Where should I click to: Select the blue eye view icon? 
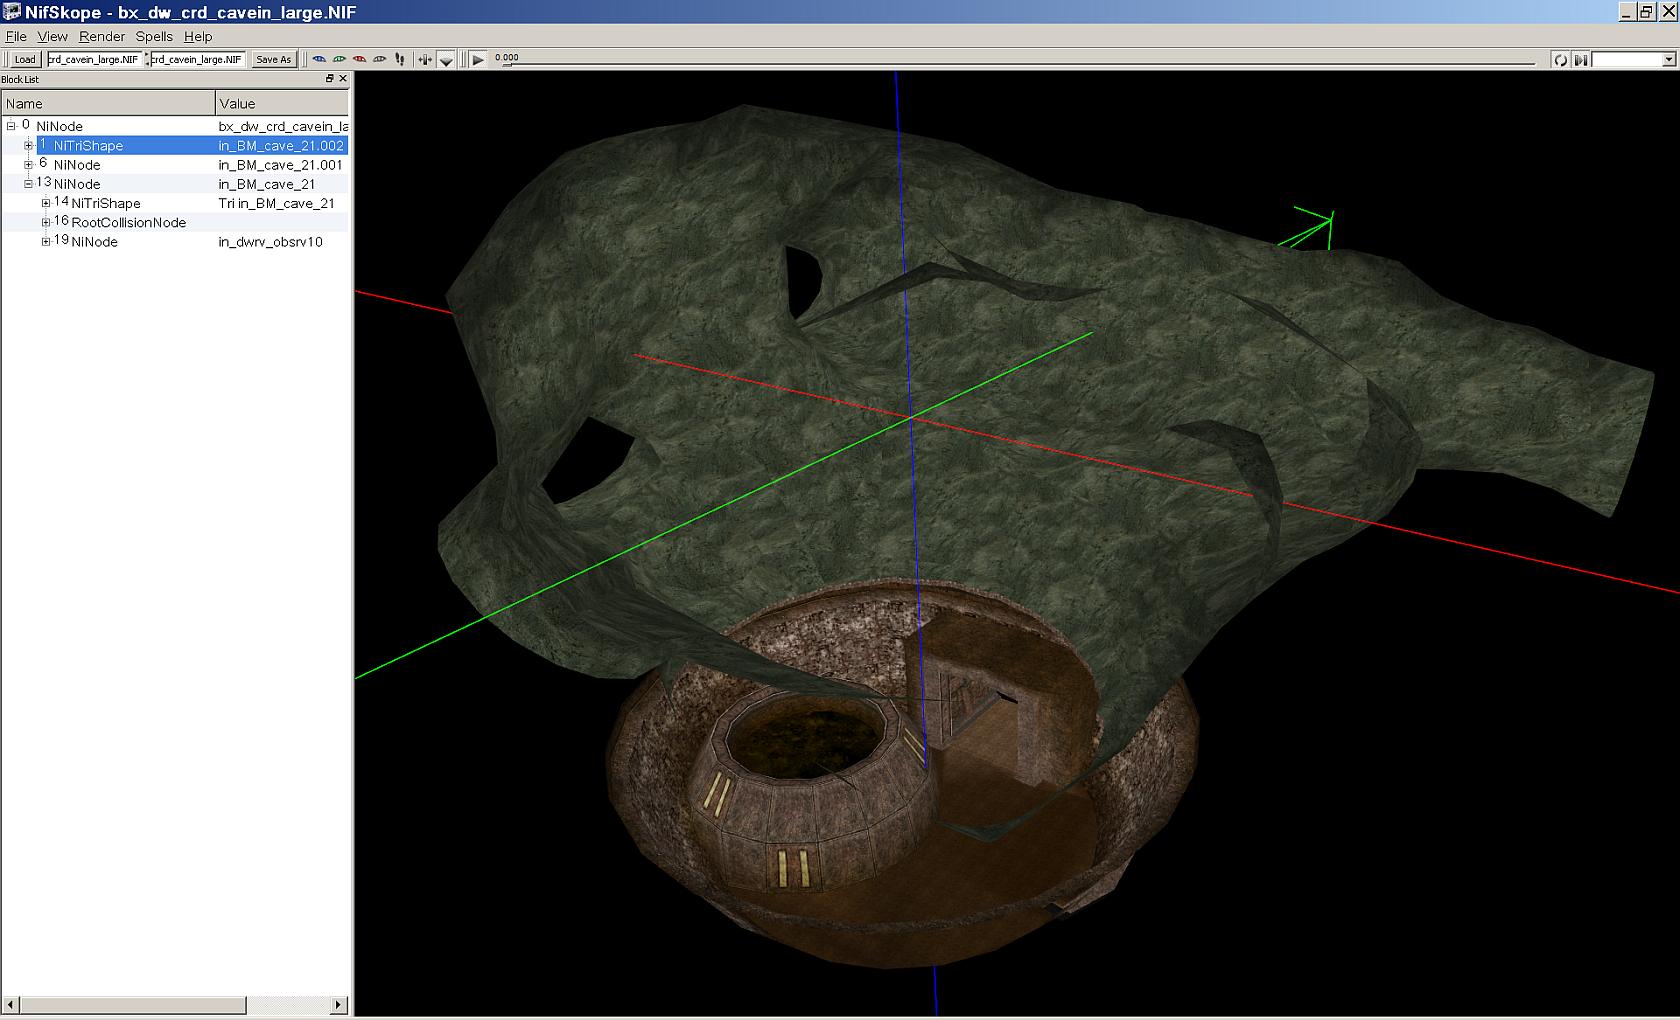(319, 59)
